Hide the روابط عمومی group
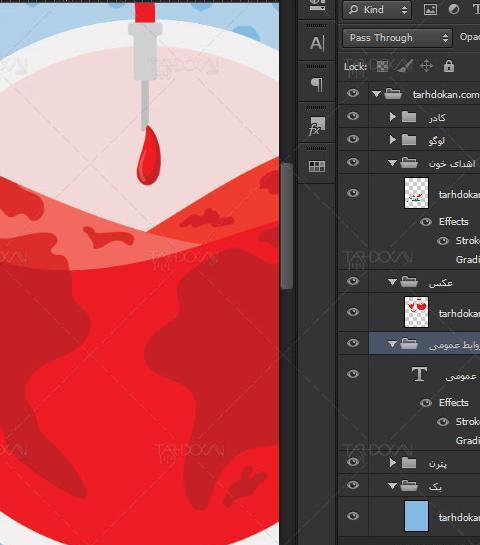Viewport: 480px width, 545px height. click(353, 343)
